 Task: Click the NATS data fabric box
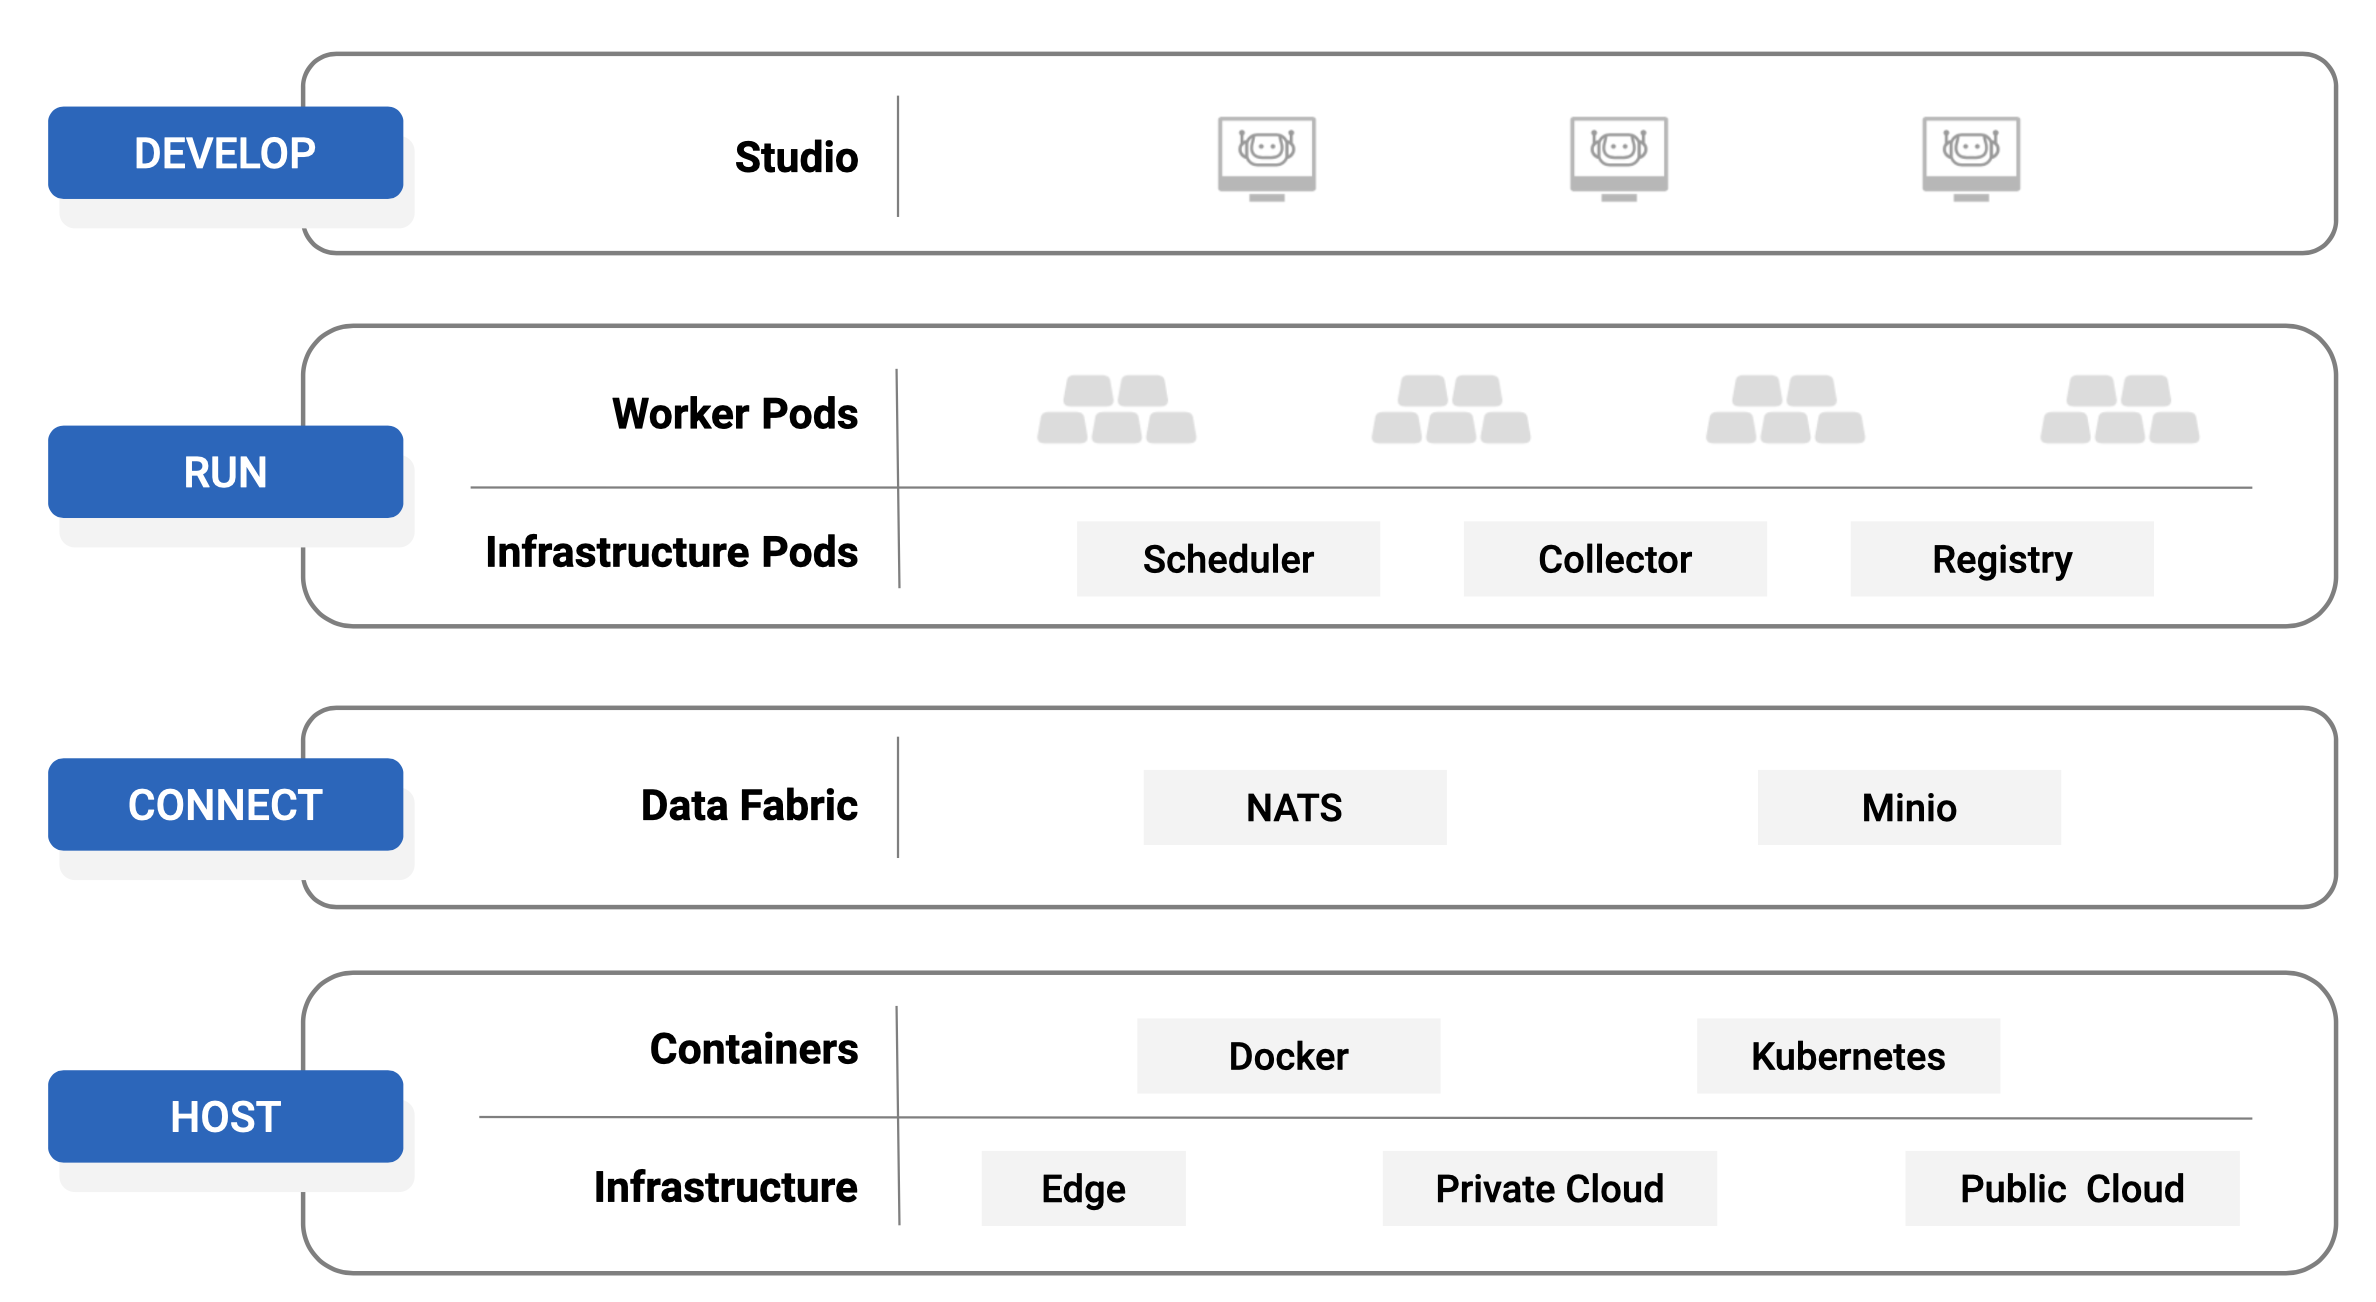point(1295,807)
